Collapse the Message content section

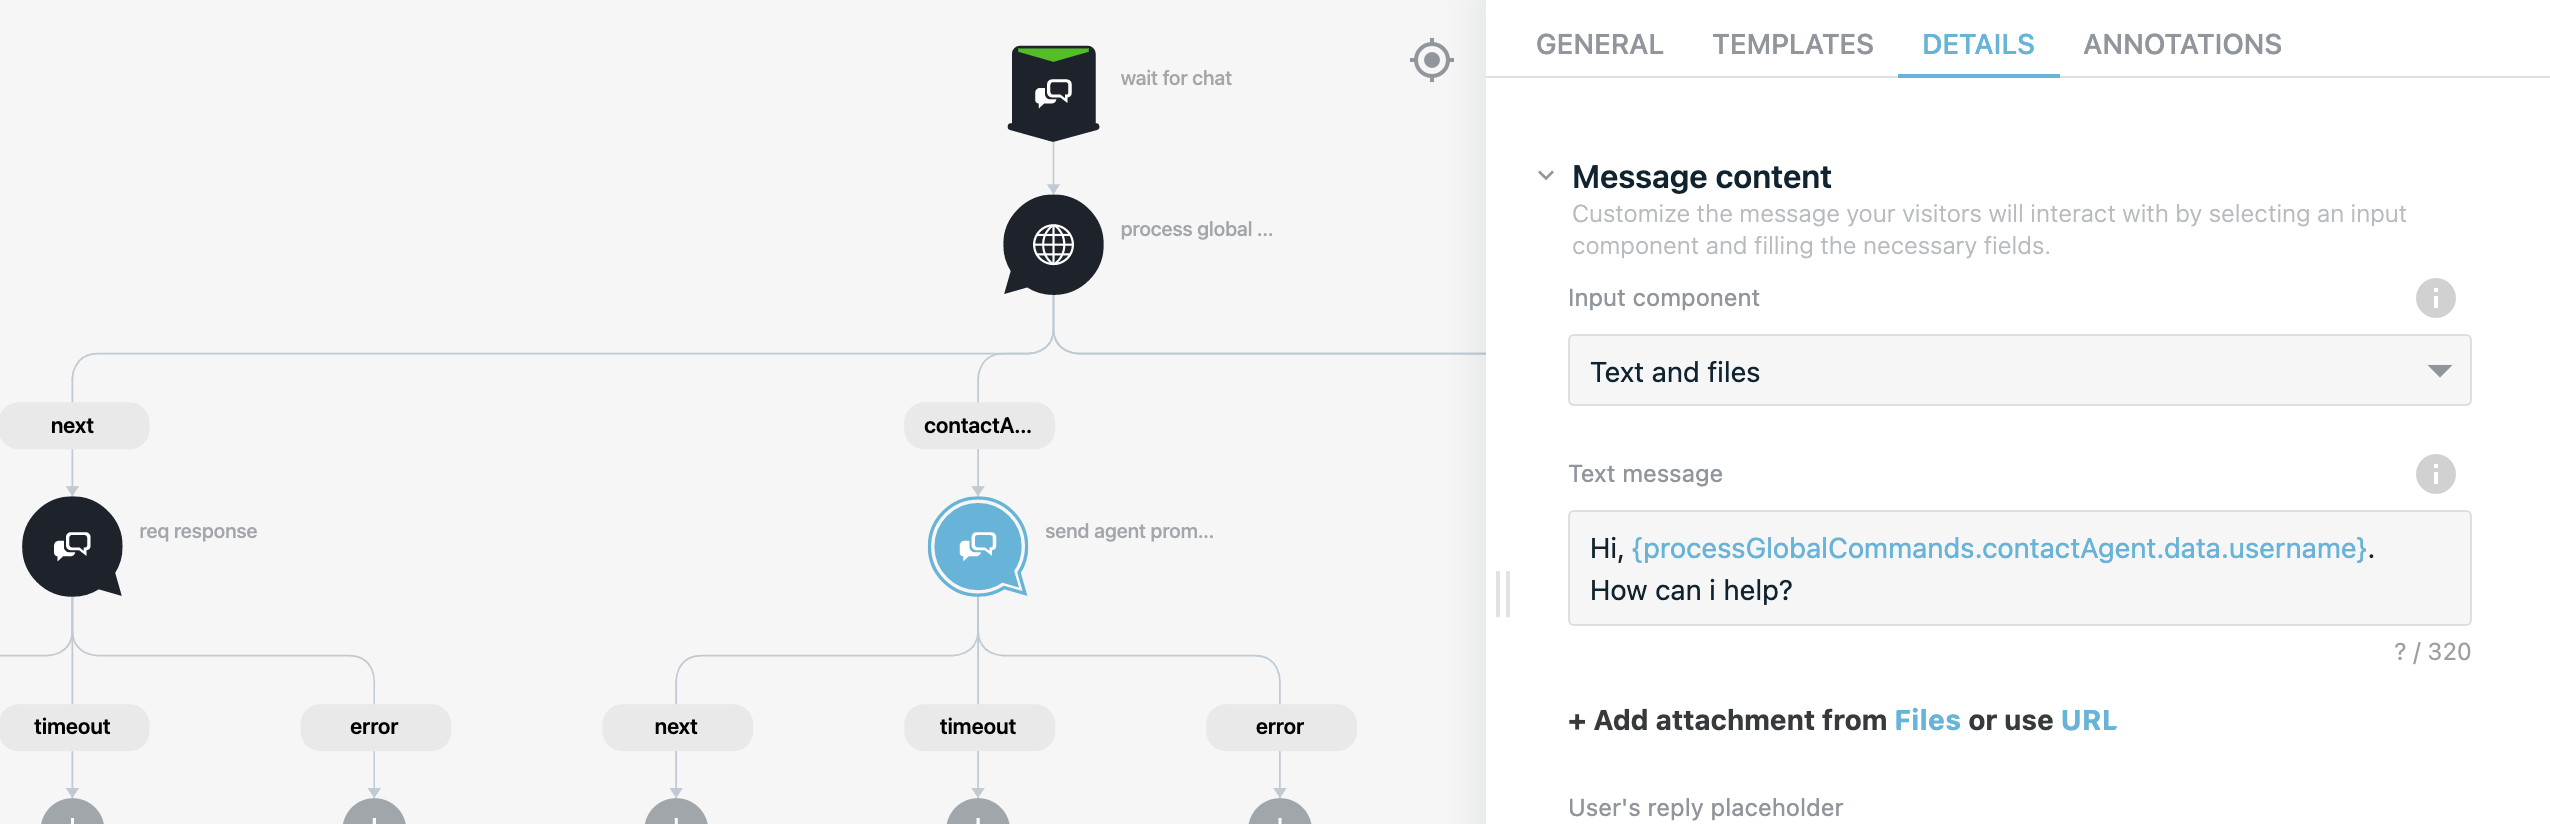[1546, 176]
